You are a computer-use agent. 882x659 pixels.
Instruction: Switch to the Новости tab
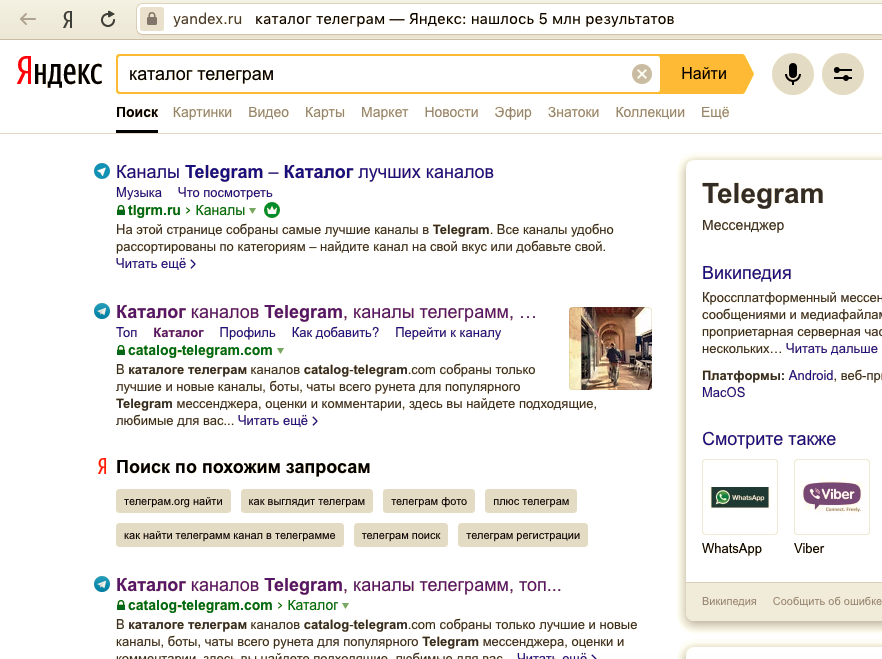[451, 112]
